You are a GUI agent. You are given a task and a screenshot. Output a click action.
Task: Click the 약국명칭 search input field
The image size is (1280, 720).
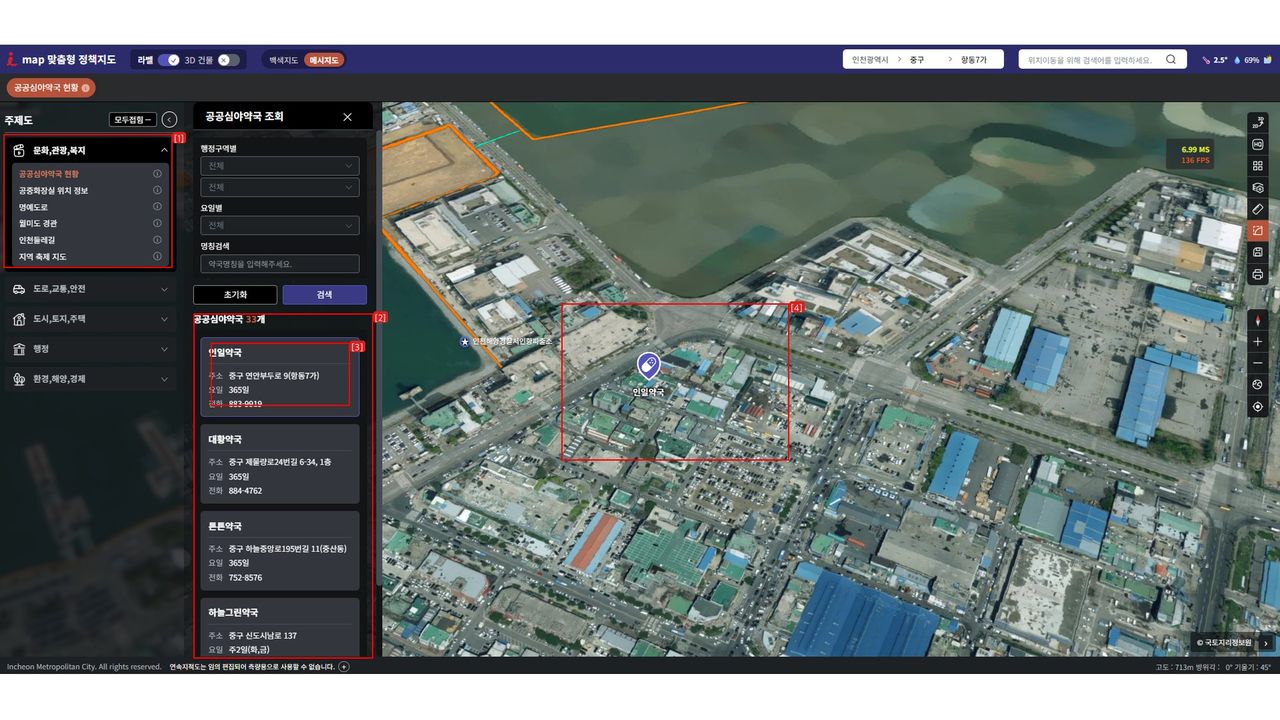point(279,264)
